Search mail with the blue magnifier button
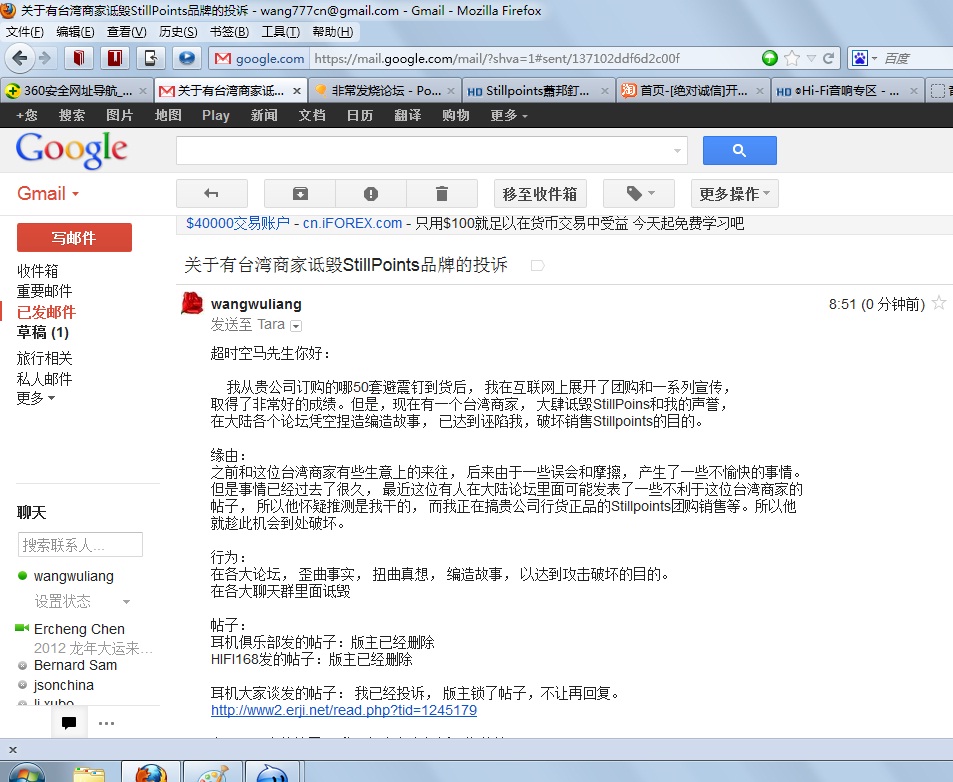953x782 pixels. click(x=740, y=150)
